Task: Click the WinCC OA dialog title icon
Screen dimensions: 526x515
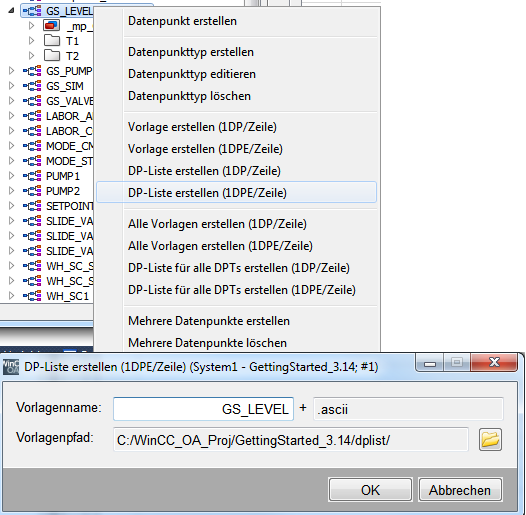Action: (11, 366)
